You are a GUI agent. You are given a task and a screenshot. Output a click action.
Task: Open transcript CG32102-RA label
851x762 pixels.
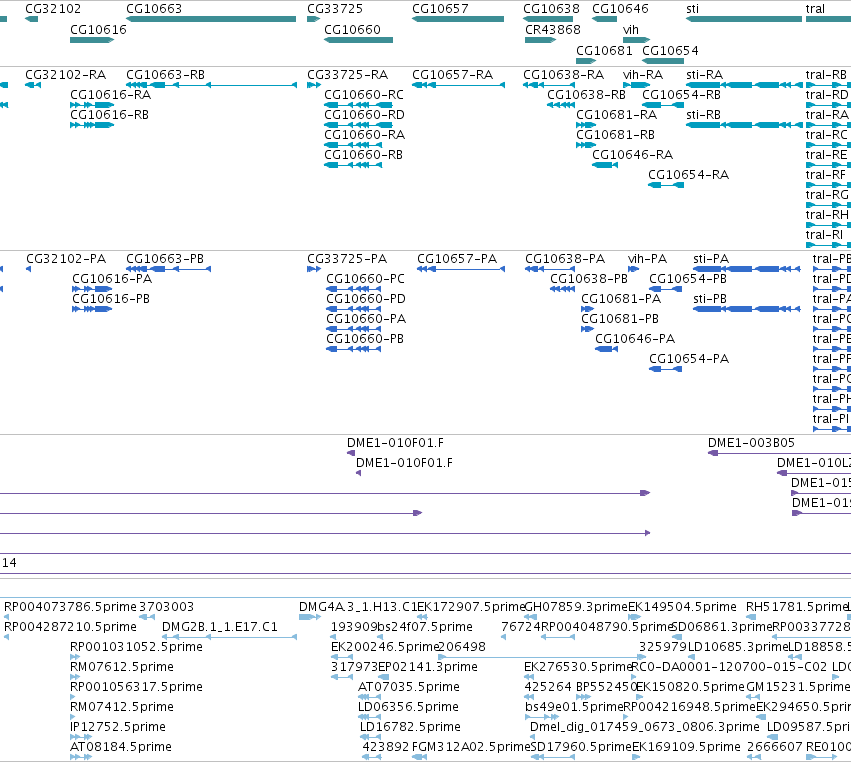pyautogui.click(x=66, y=75)
